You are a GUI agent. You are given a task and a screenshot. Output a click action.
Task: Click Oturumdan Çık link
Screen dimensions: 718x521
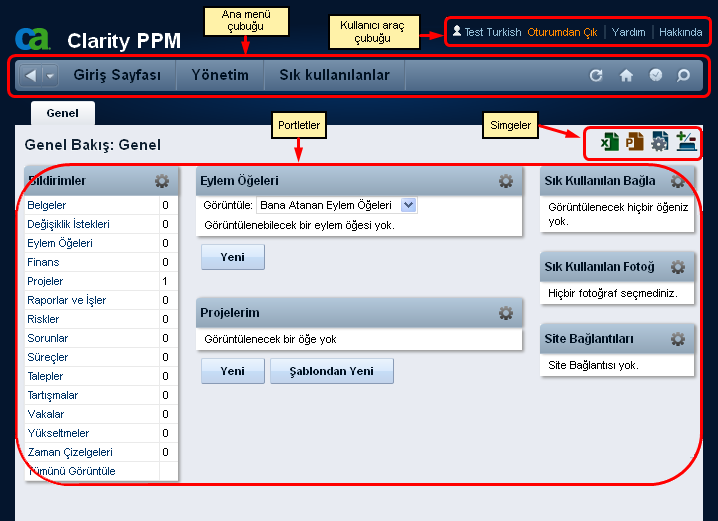tap(562, 32)
